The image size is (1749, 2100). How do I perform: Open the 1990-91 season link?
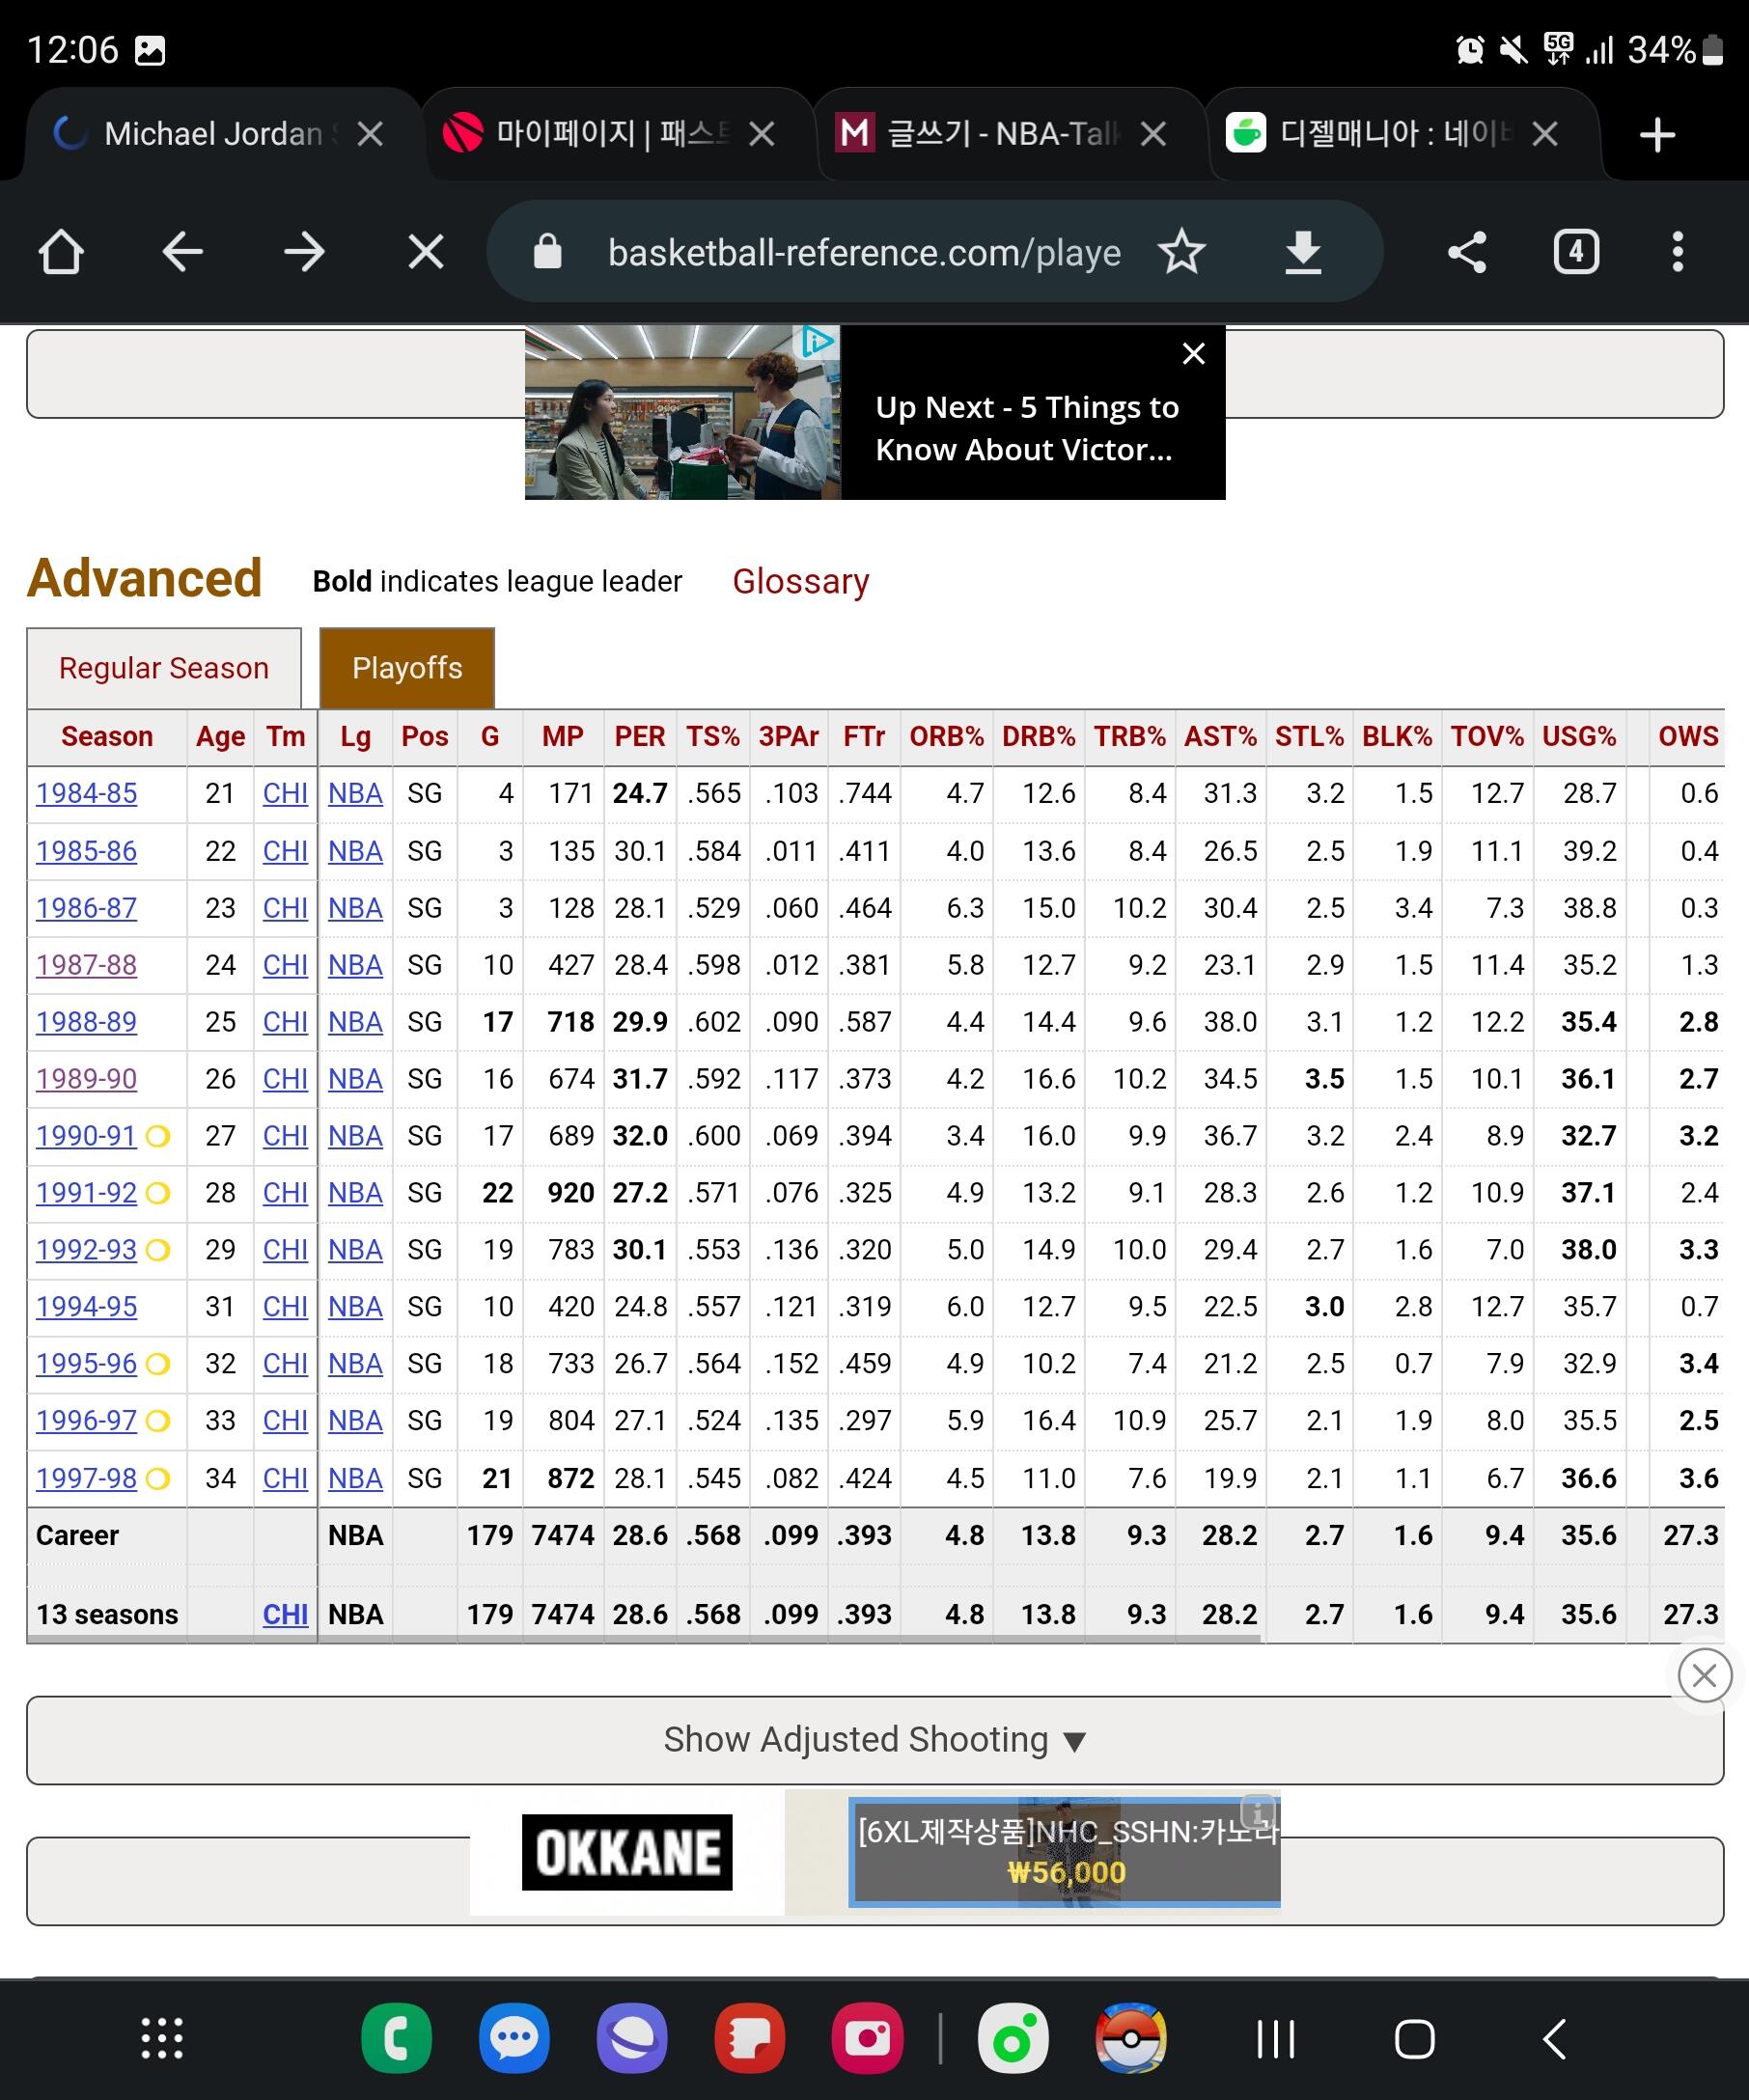pos(87,1136)
